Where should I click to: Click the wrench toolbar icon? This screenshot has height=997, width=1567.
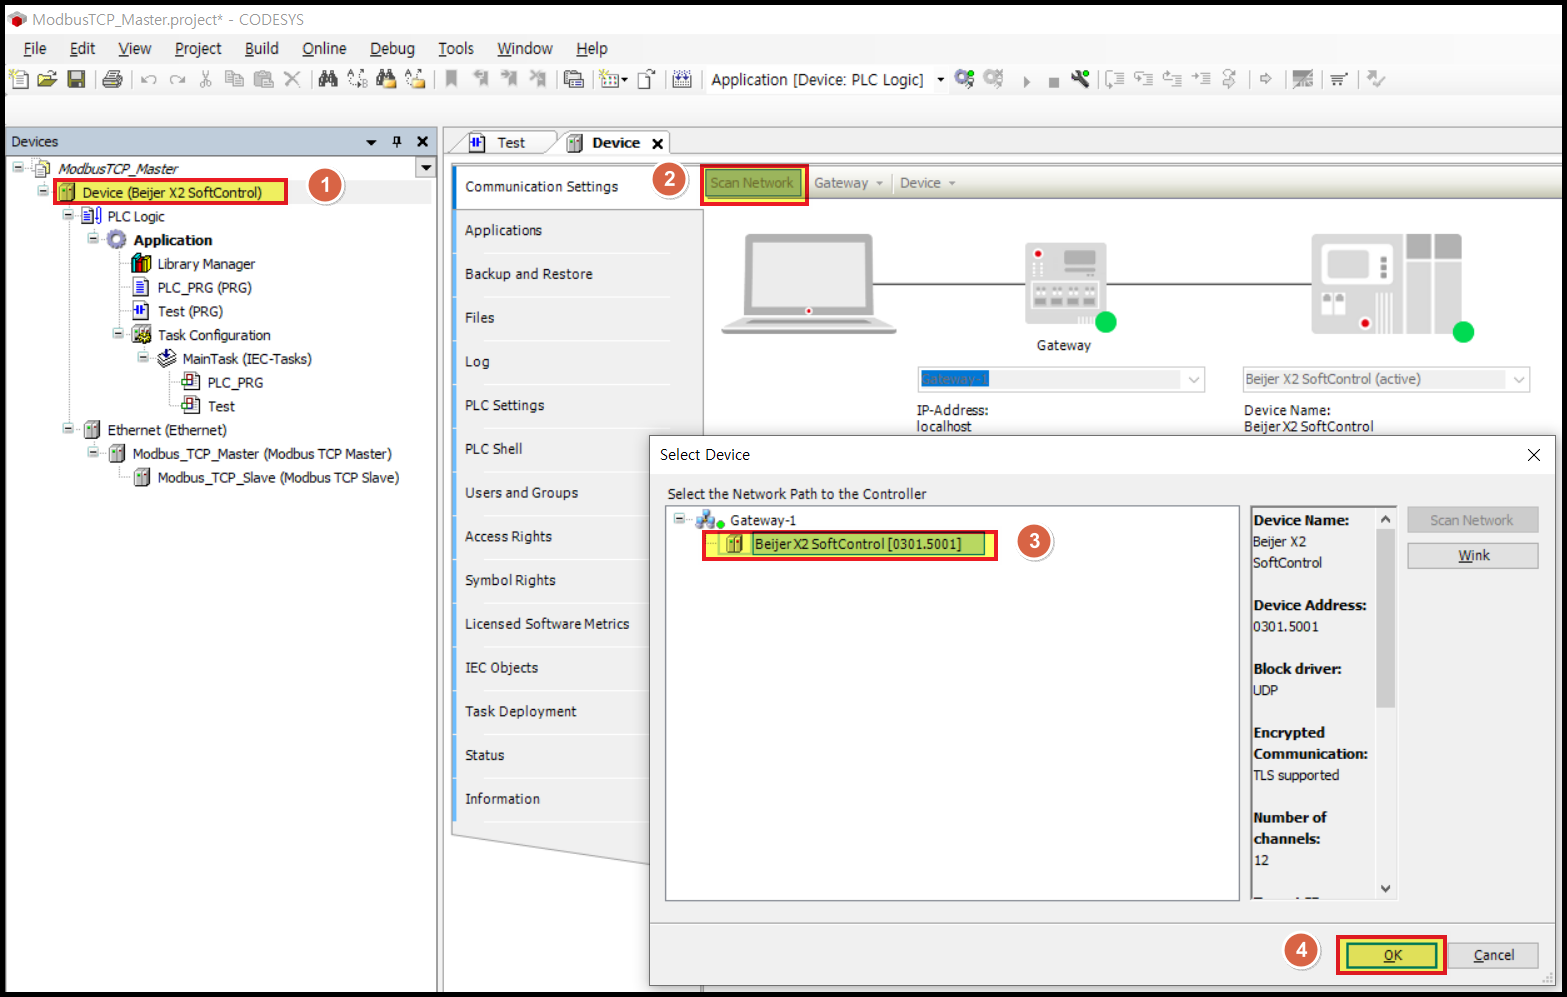pos(1080,79)
